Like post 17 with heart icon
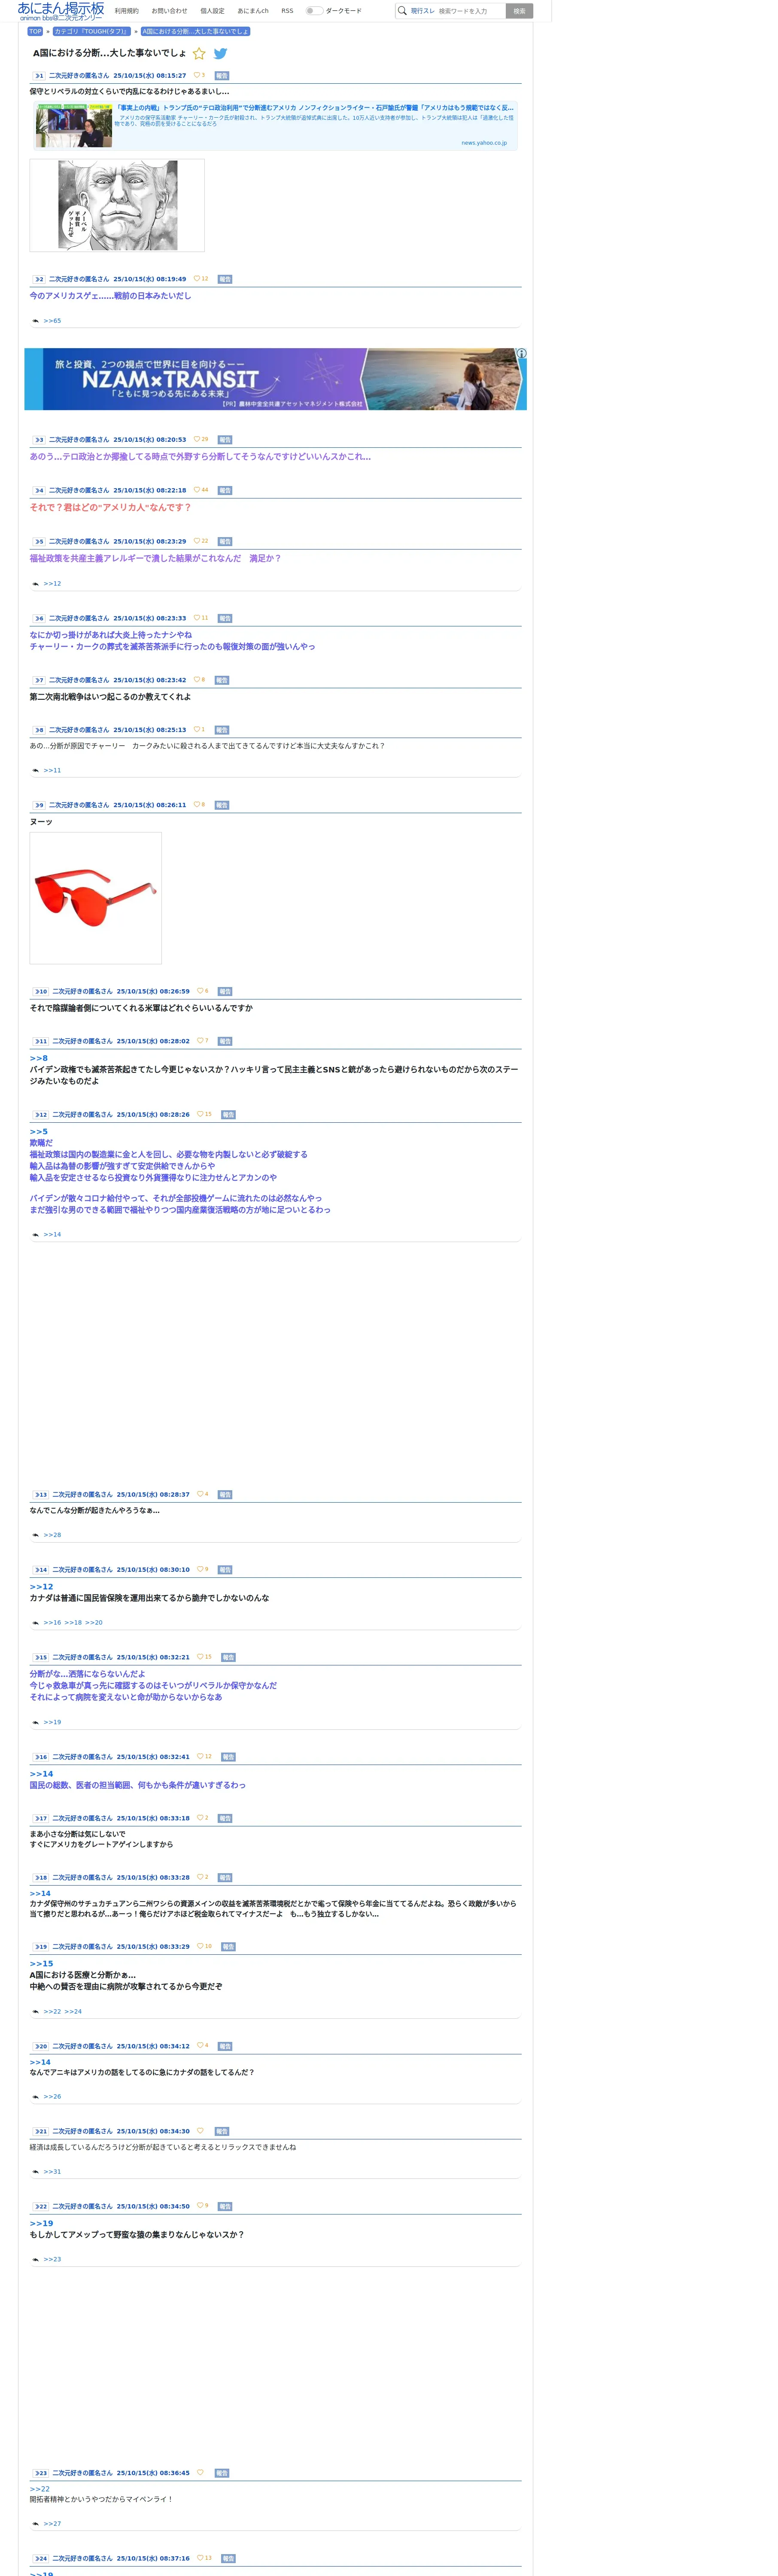This screenshot has width=778, height=2576. pyautogui.click(x=200, y=1818)
